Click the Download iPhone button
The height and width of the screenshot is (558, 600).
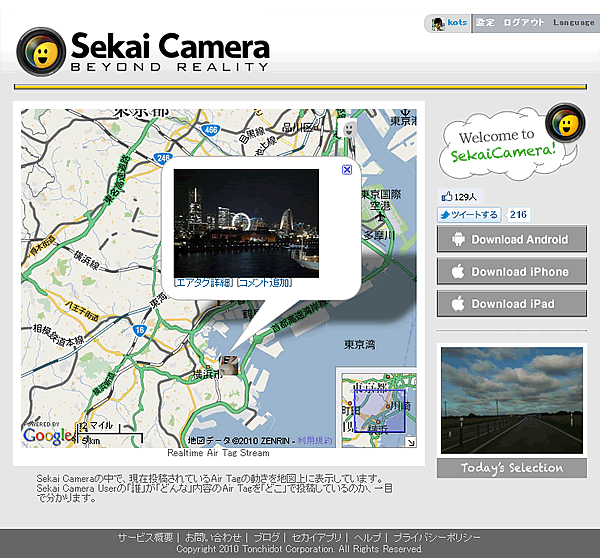pos(512,271)
